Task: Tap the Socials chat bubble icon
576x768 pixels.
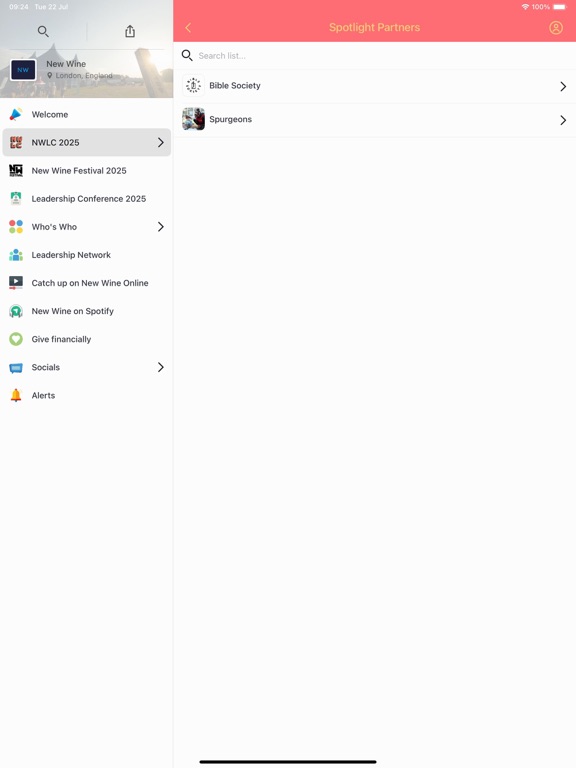Action: [x=16, y=367]
